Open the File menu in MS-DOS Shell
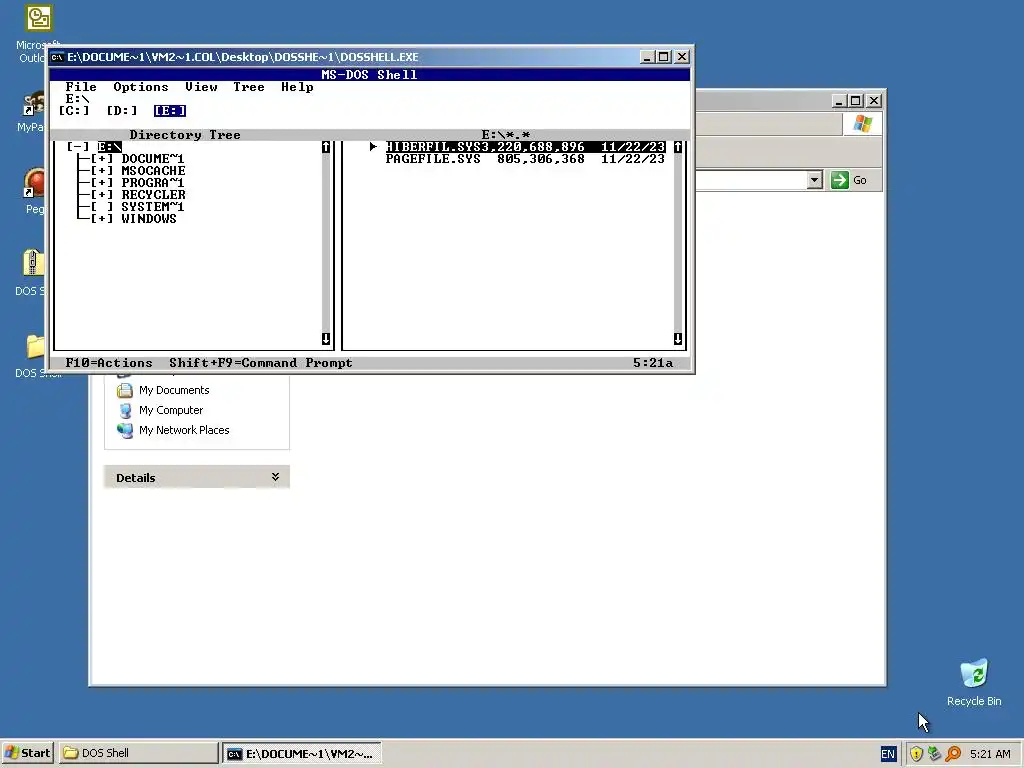This screenshot has width=1024, height=768. [81, 87]
